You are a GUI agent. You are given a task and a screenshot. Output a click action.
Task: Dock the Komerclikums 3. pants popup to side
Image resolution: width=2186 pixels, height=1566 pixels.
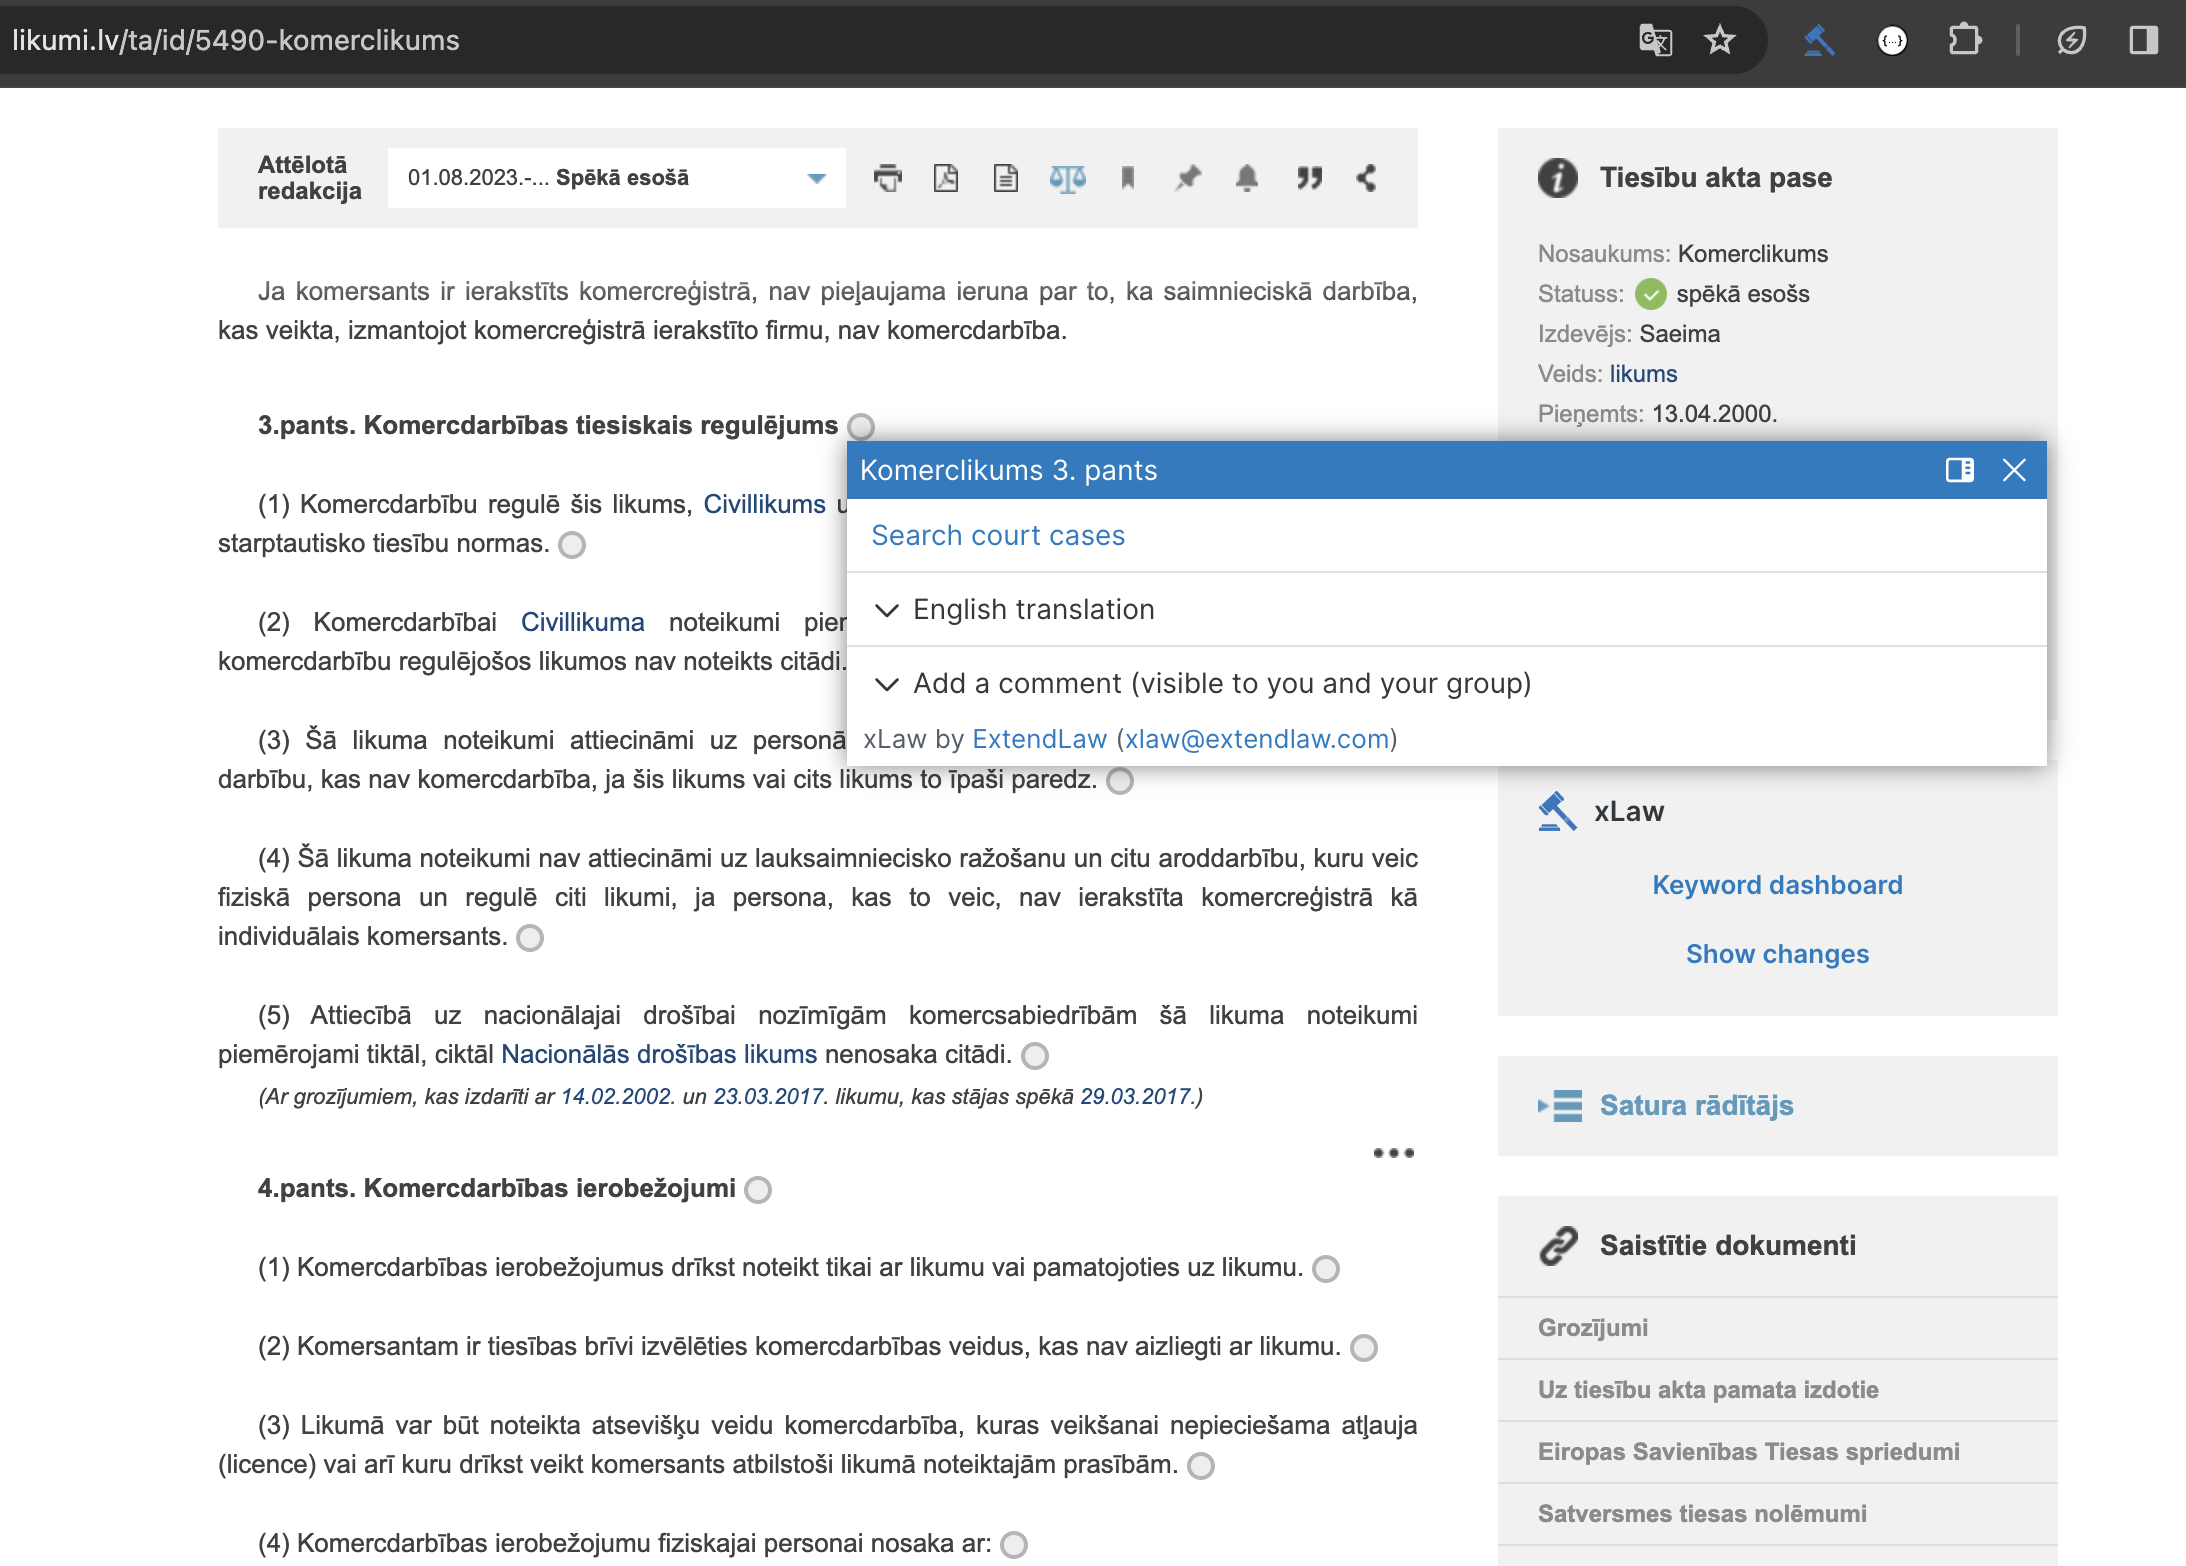tap(1960, 470)
